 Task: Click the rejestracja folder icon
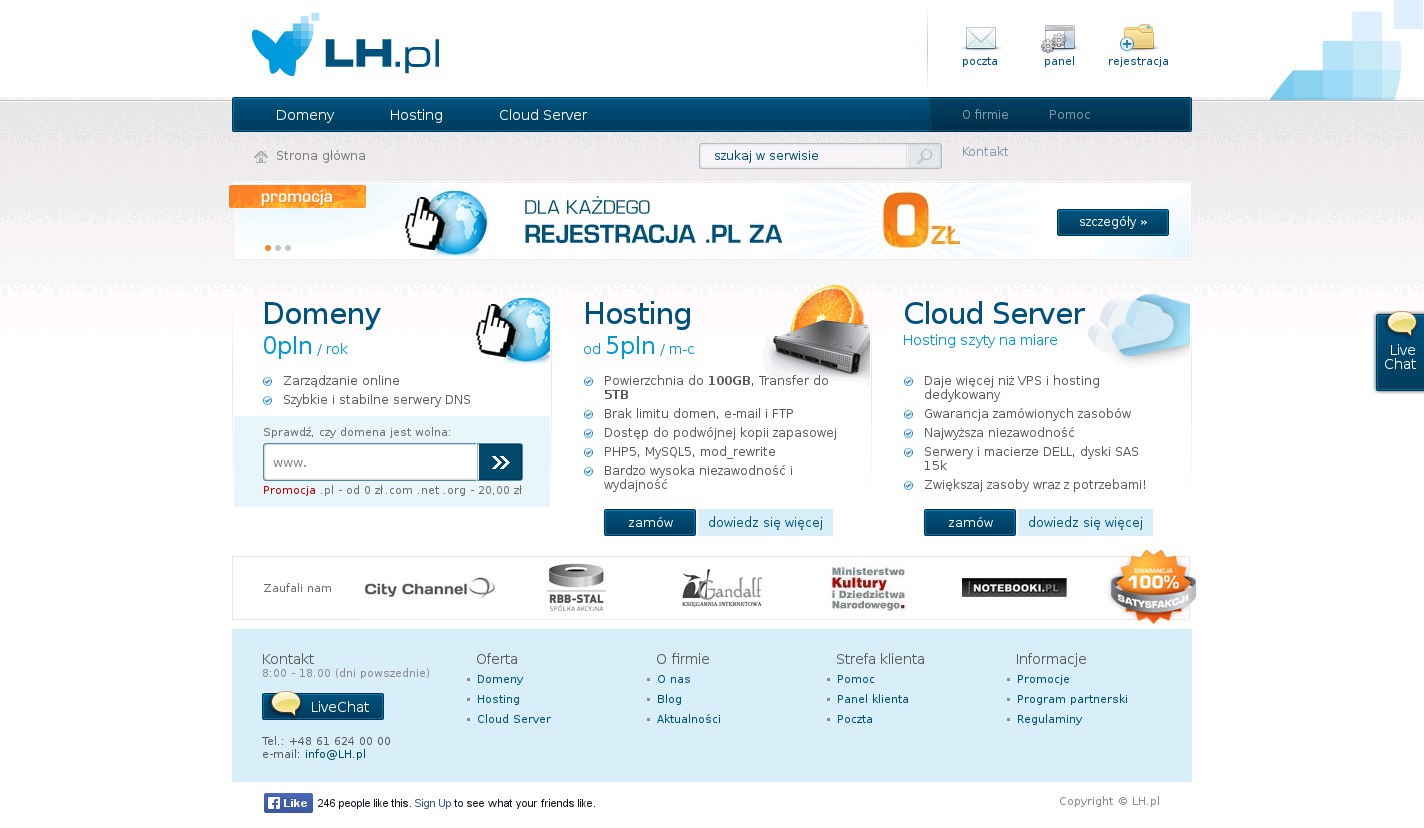[x=1137, y=38]
